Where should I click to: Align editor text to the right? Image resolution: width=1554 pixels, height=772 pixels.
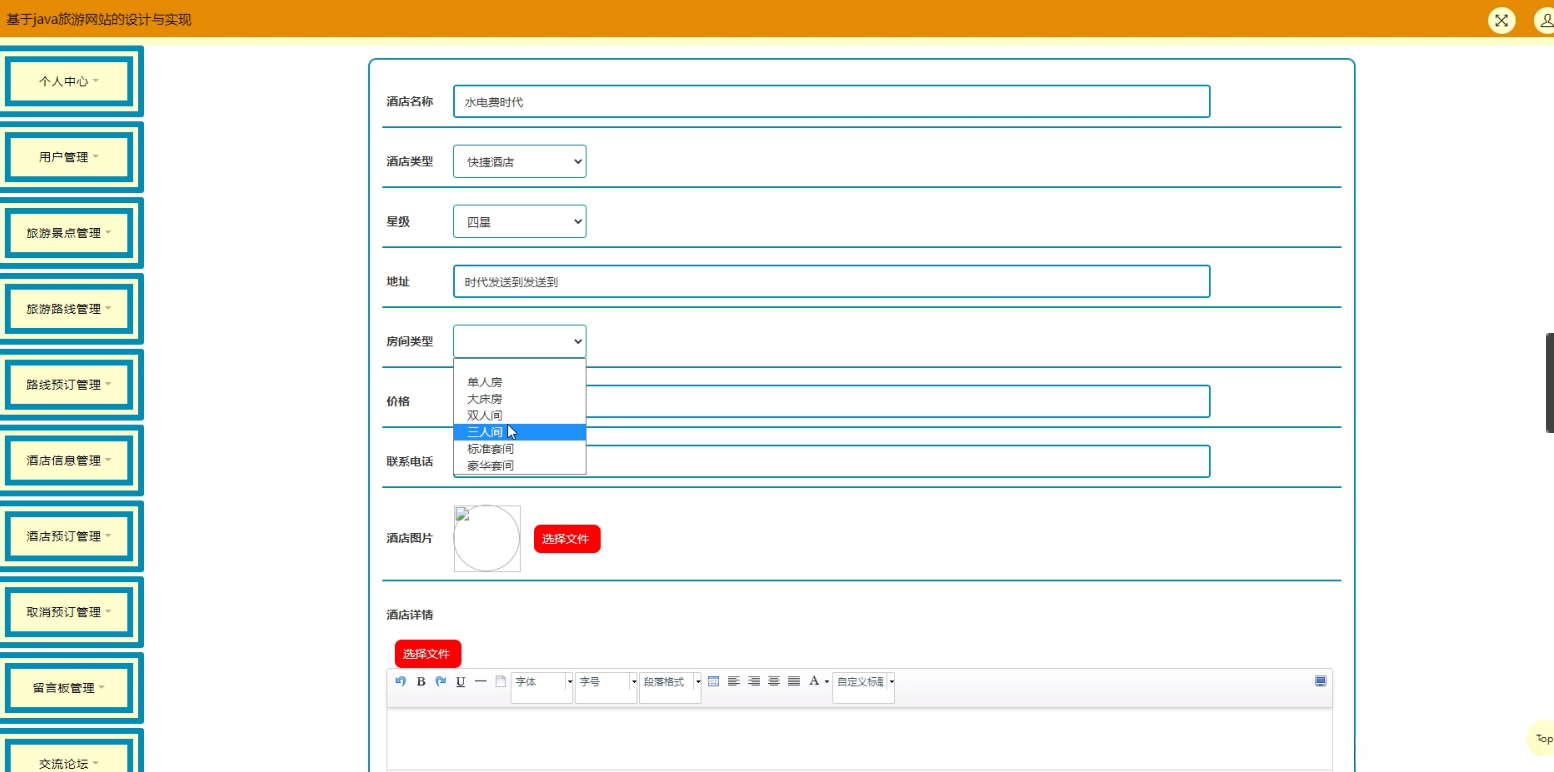tap(754, 681)
